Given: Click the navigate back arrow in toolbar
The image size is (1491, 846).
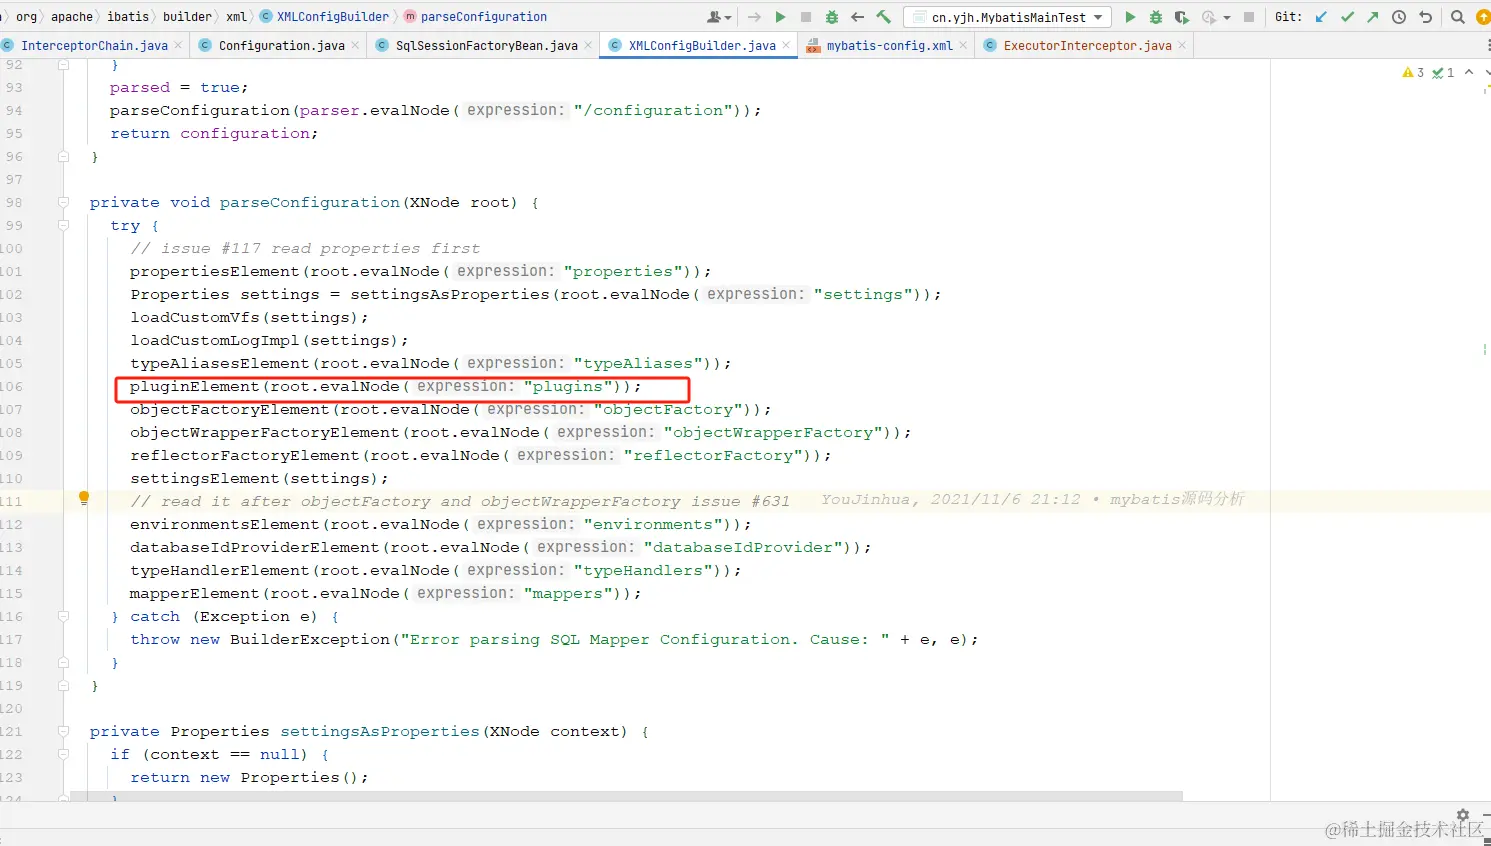Looking at the screenshot, I should (857, 17).
